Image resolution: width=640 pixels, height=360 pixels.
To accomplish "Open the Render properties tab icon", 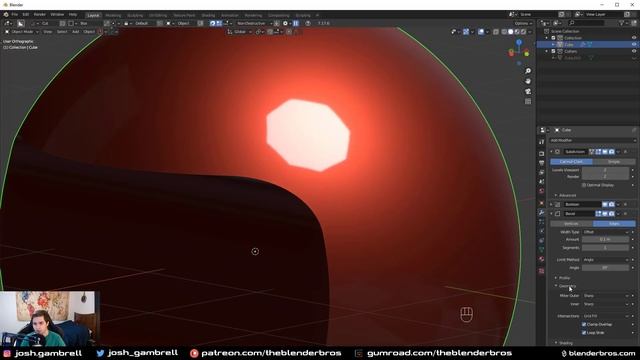I will tap(542, 154).
